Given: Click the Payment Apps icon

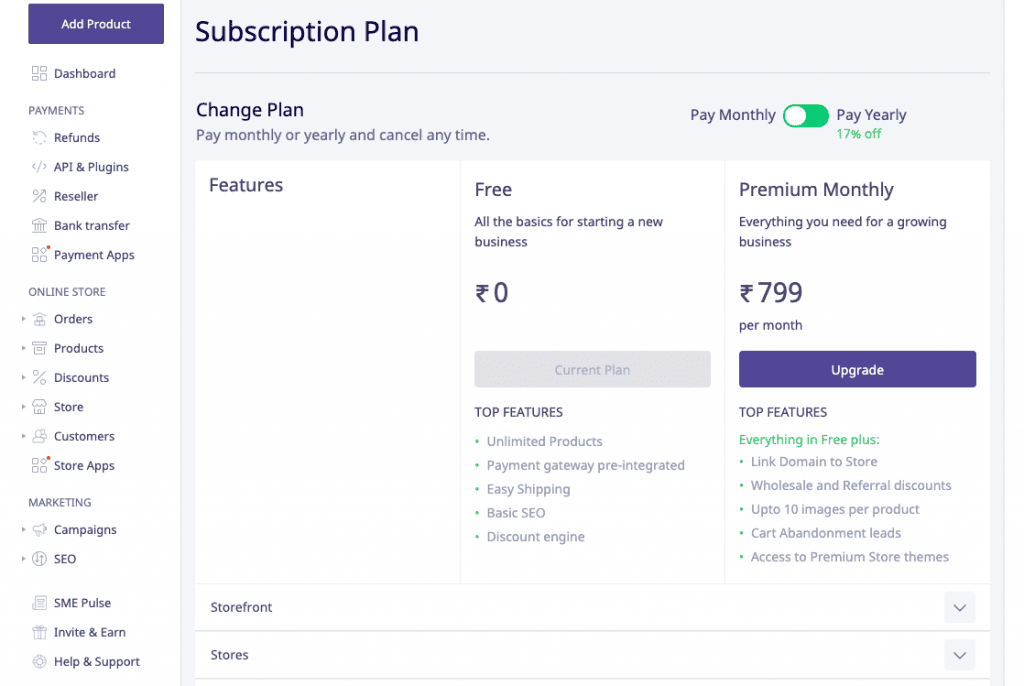Looking at the screenshot, I should (x=40, y=254).
